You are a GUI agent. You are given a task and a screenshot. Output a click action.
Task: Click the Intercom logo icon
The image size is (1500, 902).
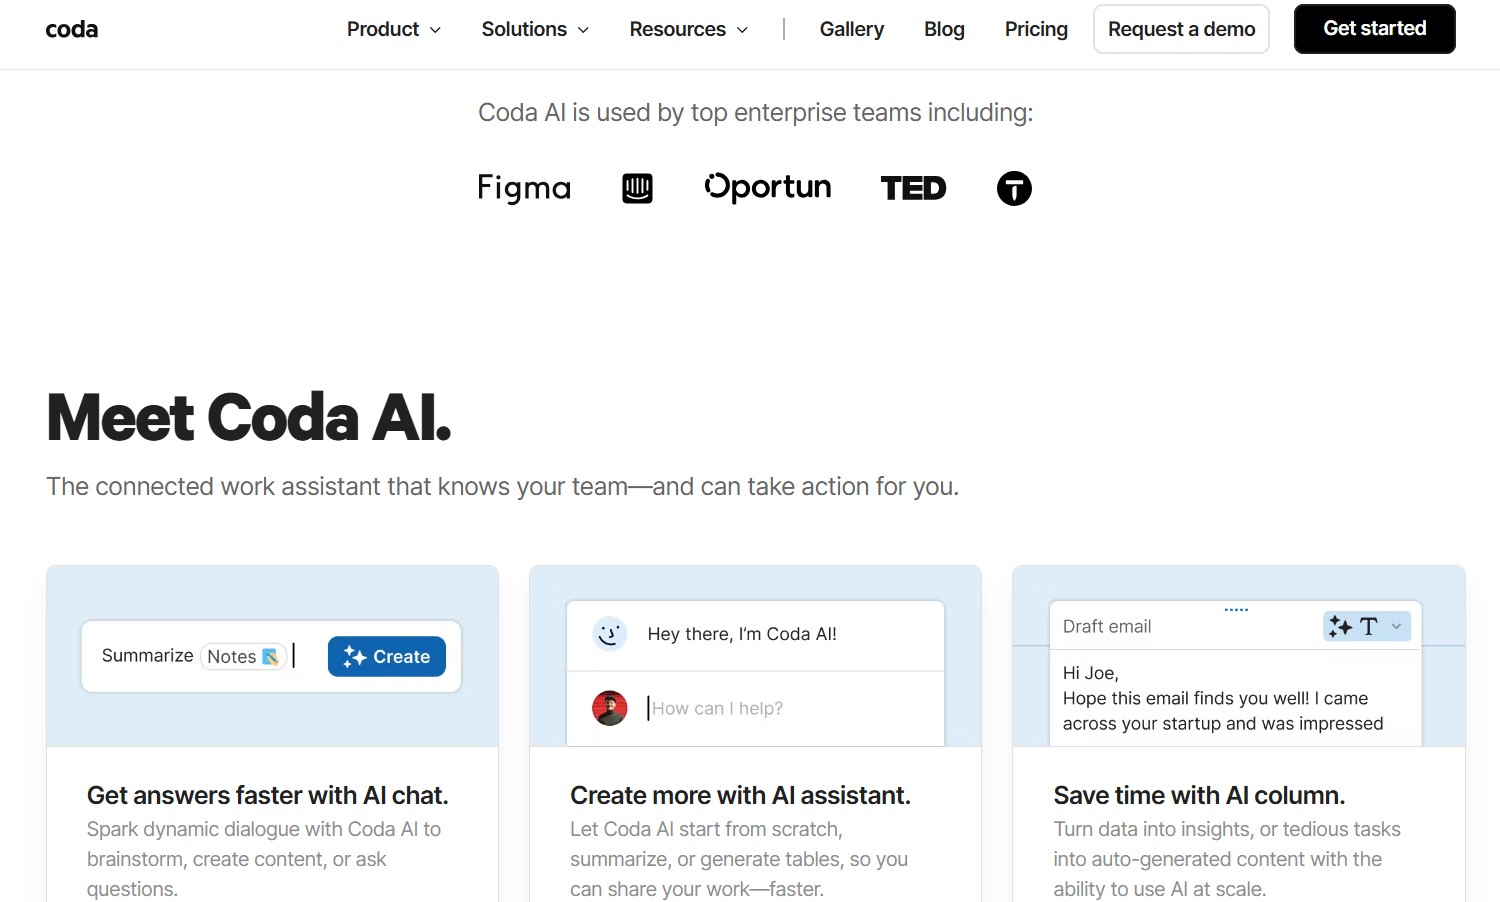637,188
